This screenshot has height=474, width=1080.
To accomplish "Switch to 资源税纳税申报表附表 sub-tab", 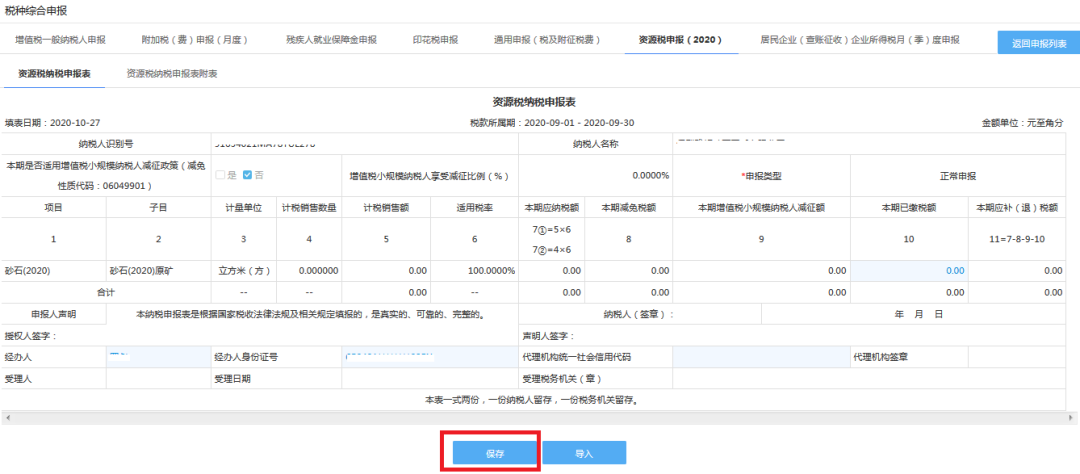I will 172,73.
